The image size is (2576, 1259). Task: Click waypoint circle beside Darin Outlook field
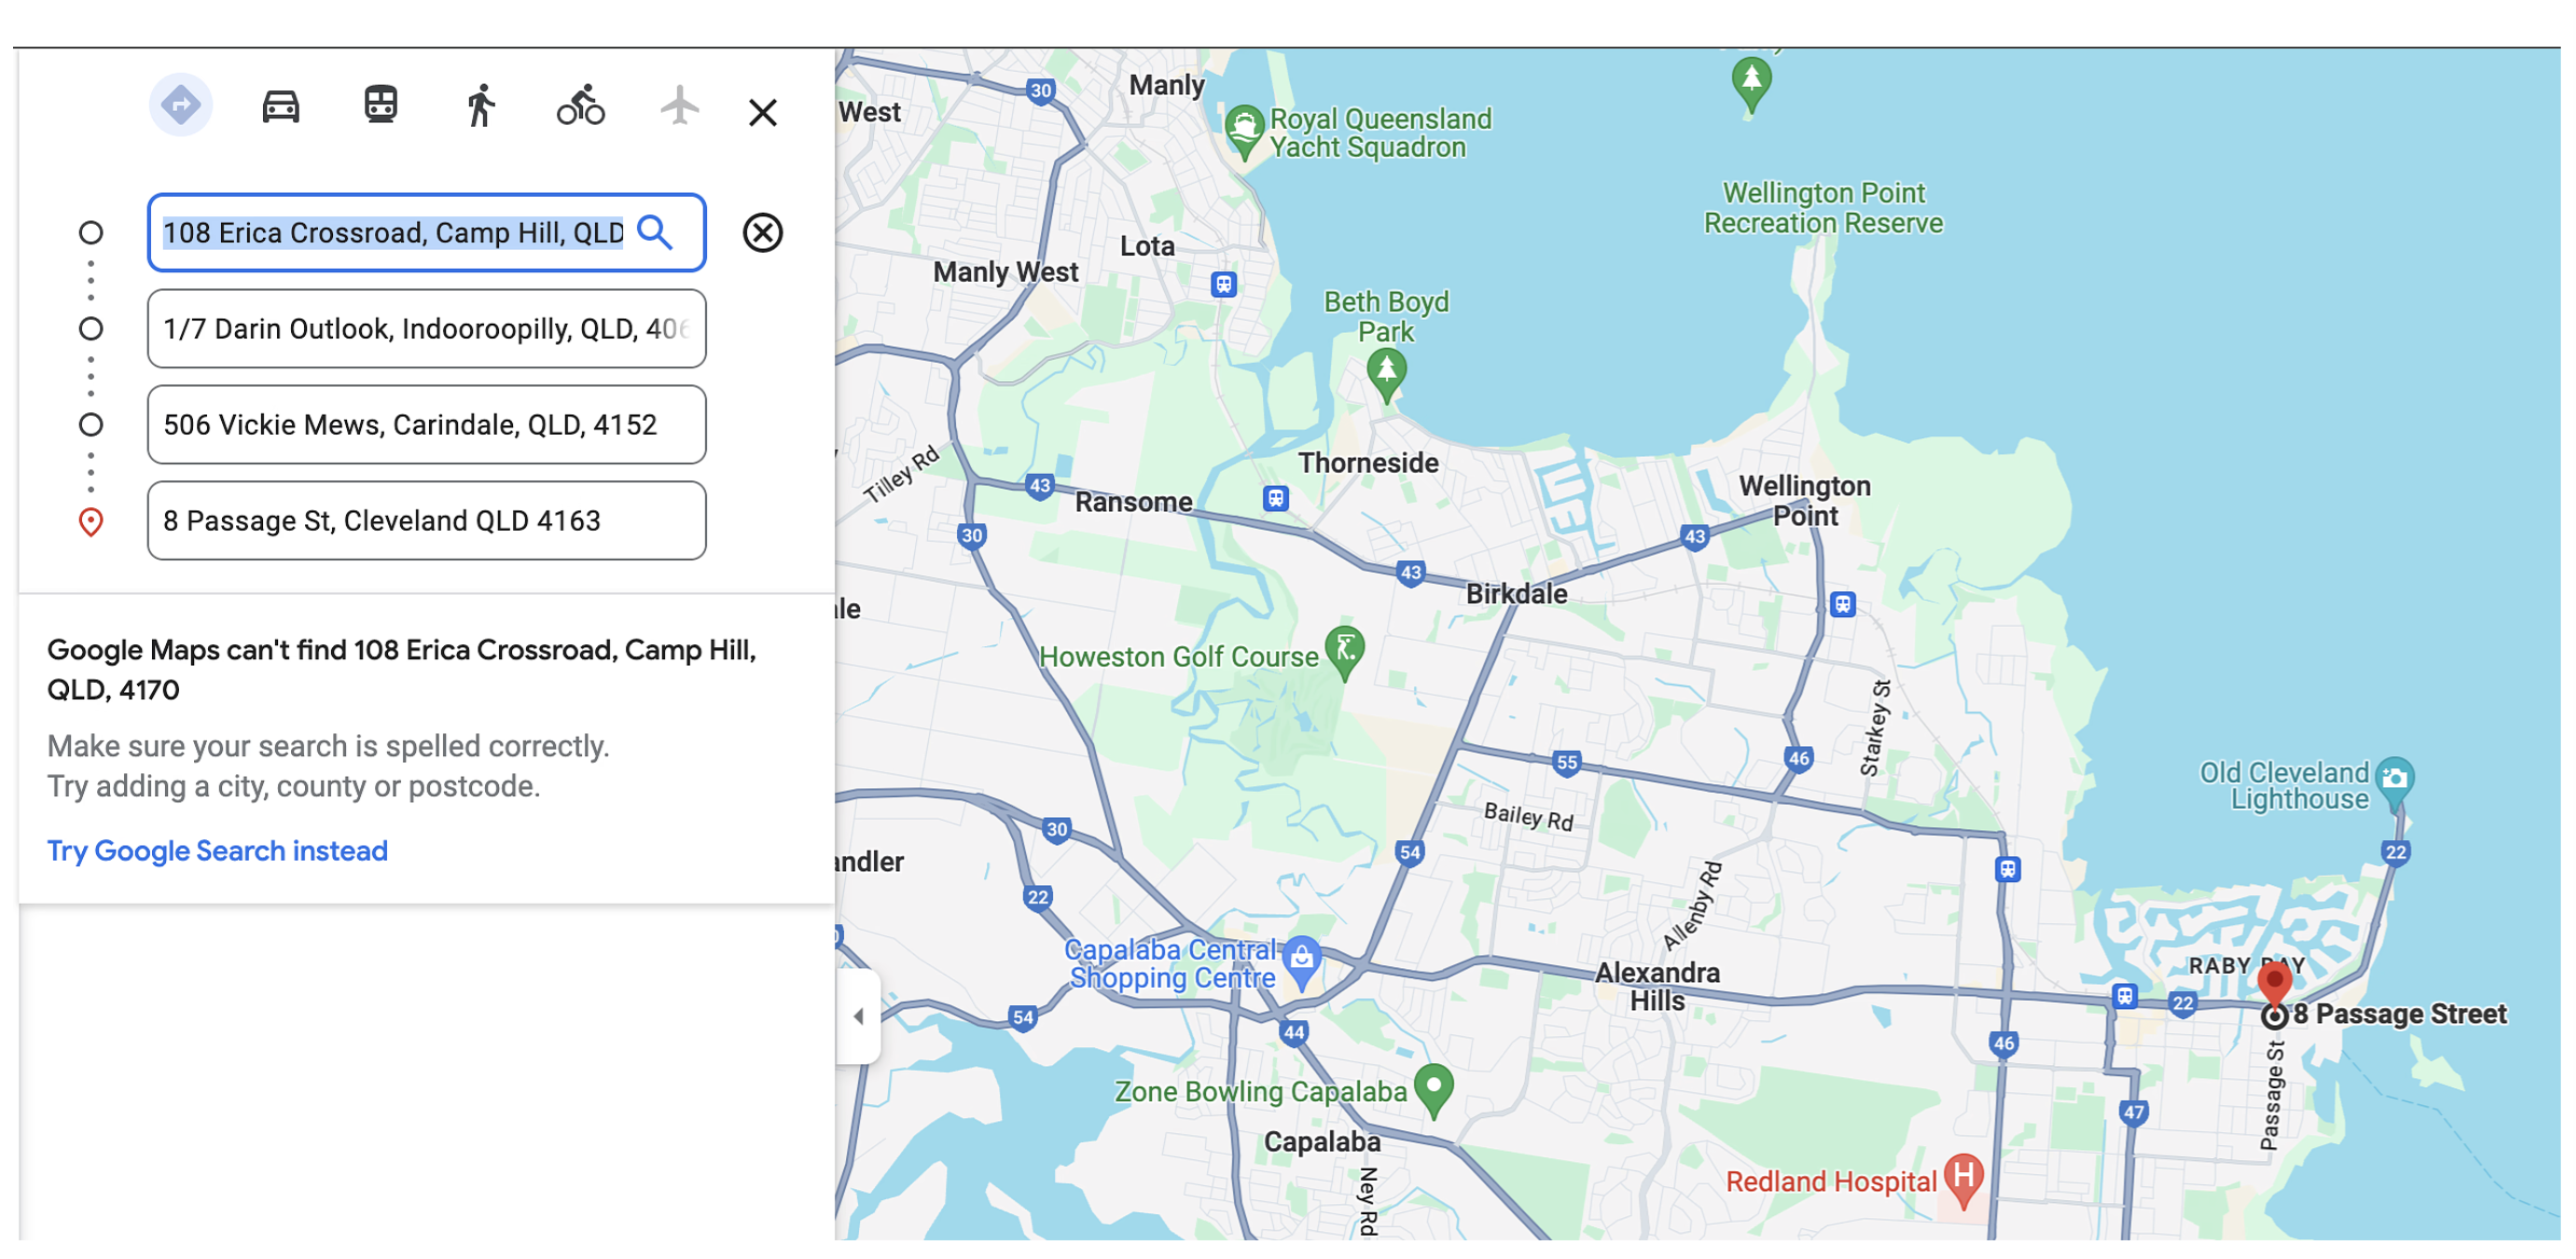click(90, 328)
